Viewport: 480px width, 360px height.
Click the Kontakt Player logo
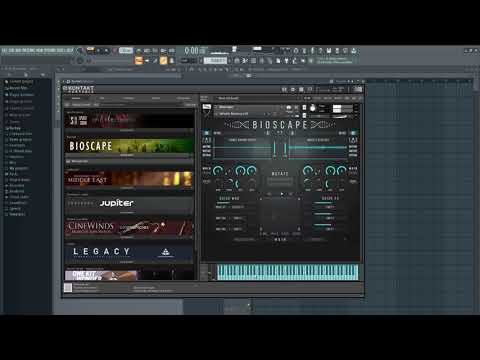pos(79,89)
